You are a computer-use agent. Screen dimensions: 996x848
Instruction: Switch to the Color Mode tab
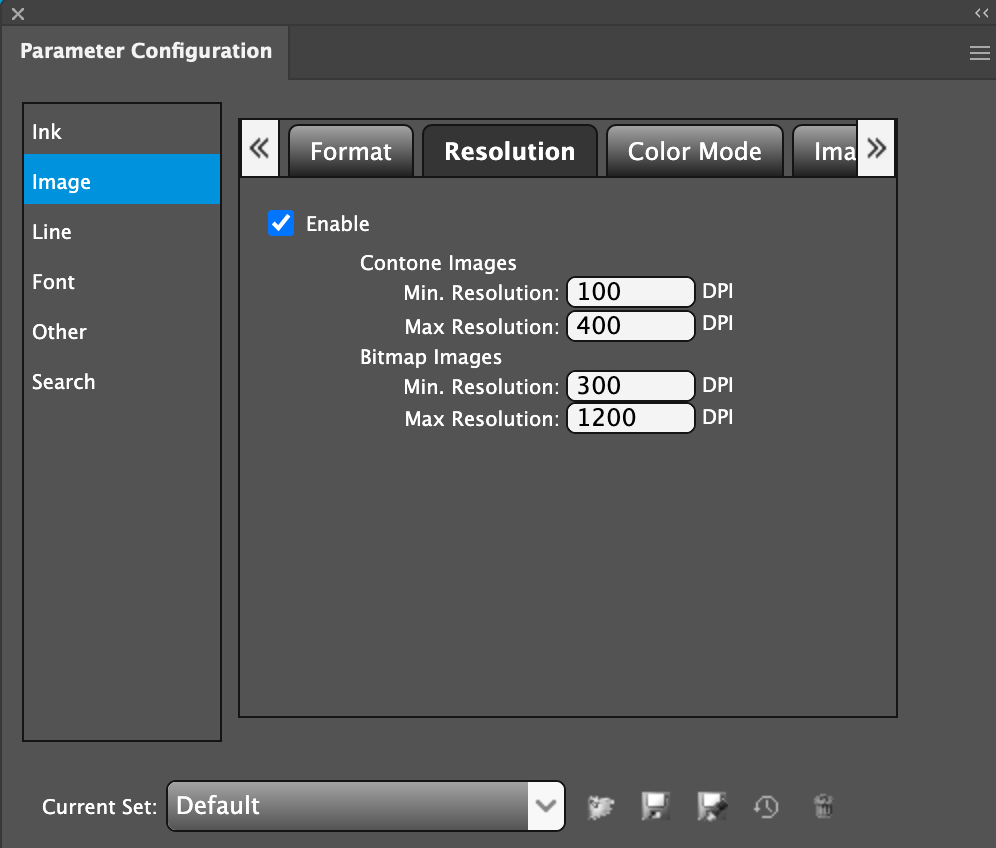[694, 152]
